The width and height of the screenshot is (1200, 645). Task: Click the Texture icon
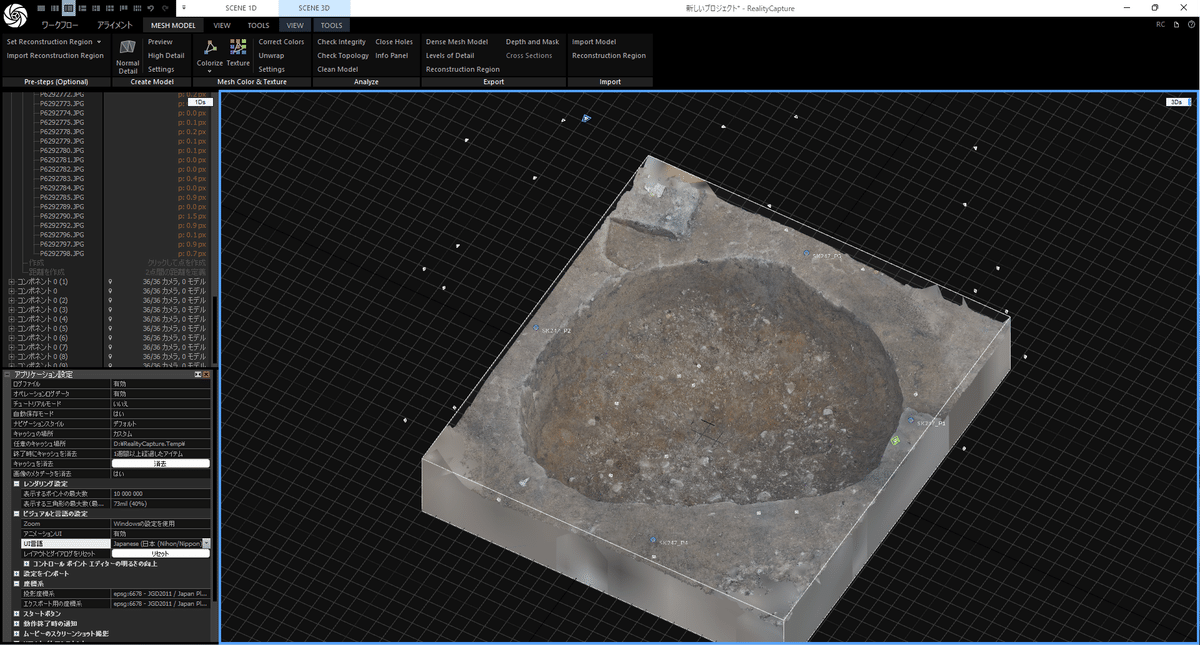(238, 47)
